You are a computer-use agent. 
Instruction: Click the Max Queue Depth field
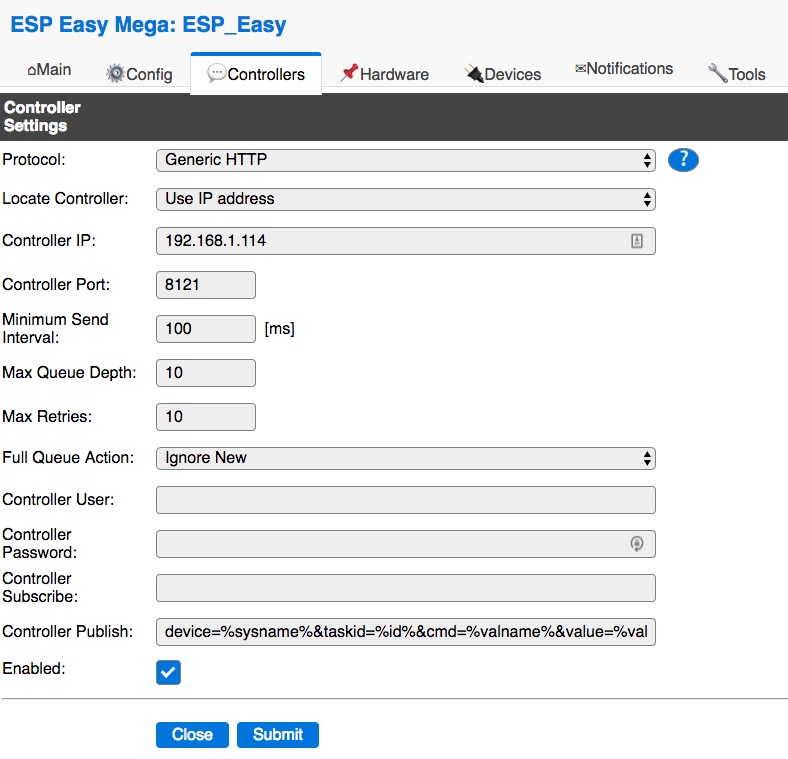206,373
